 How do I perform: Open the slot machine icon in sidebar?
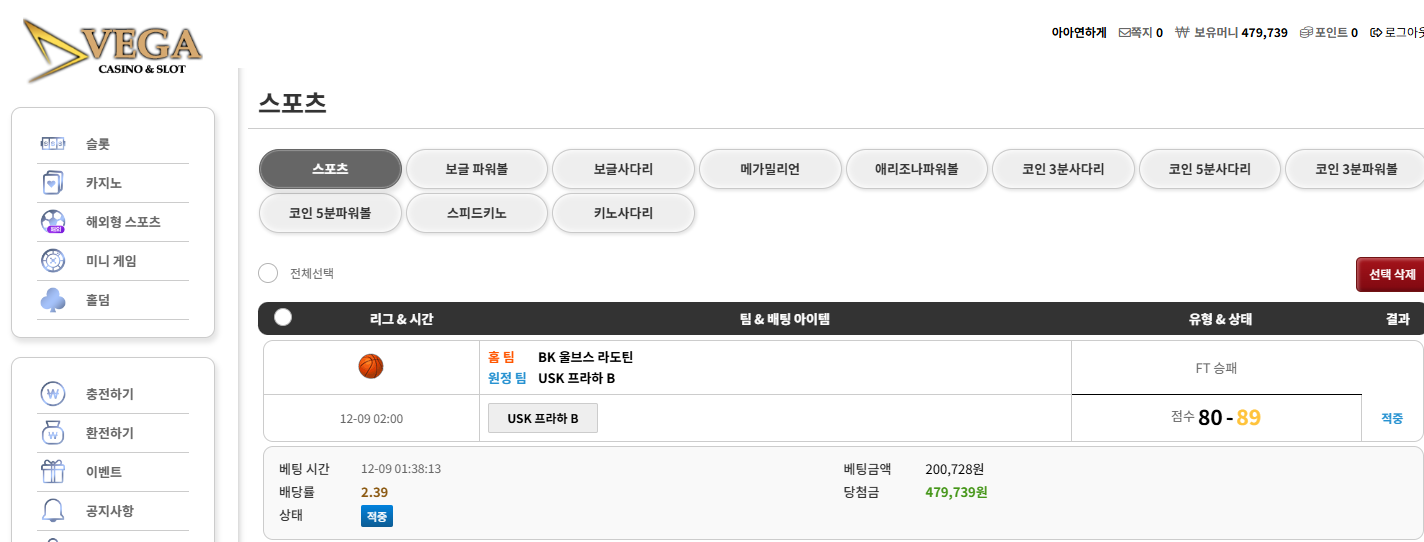(53, 144)
